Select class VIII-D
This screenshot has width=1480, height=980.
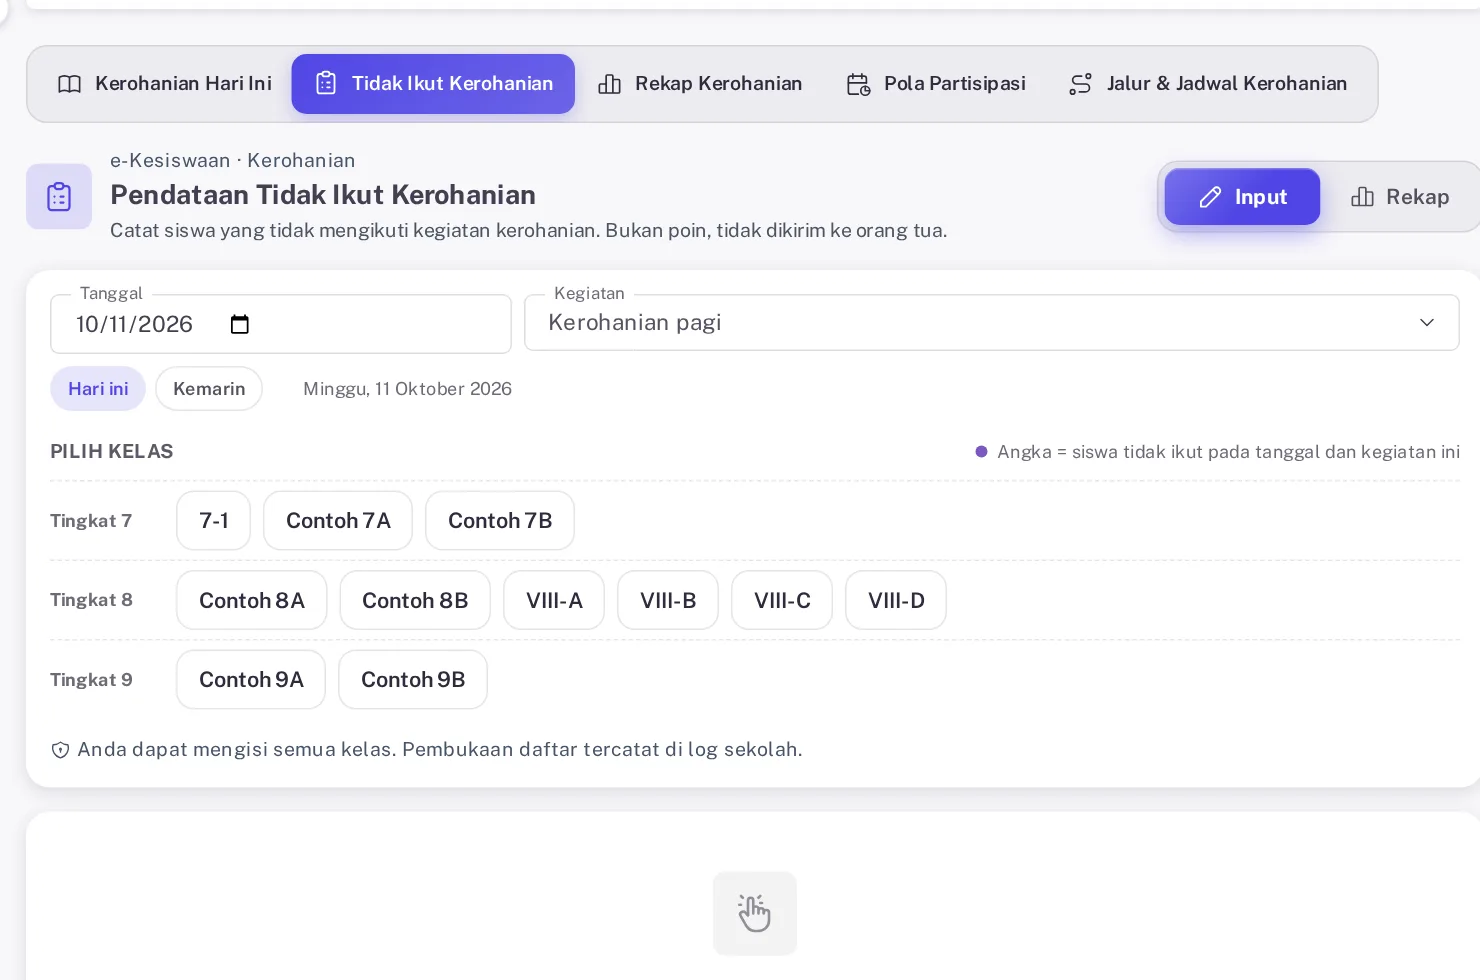896,601
